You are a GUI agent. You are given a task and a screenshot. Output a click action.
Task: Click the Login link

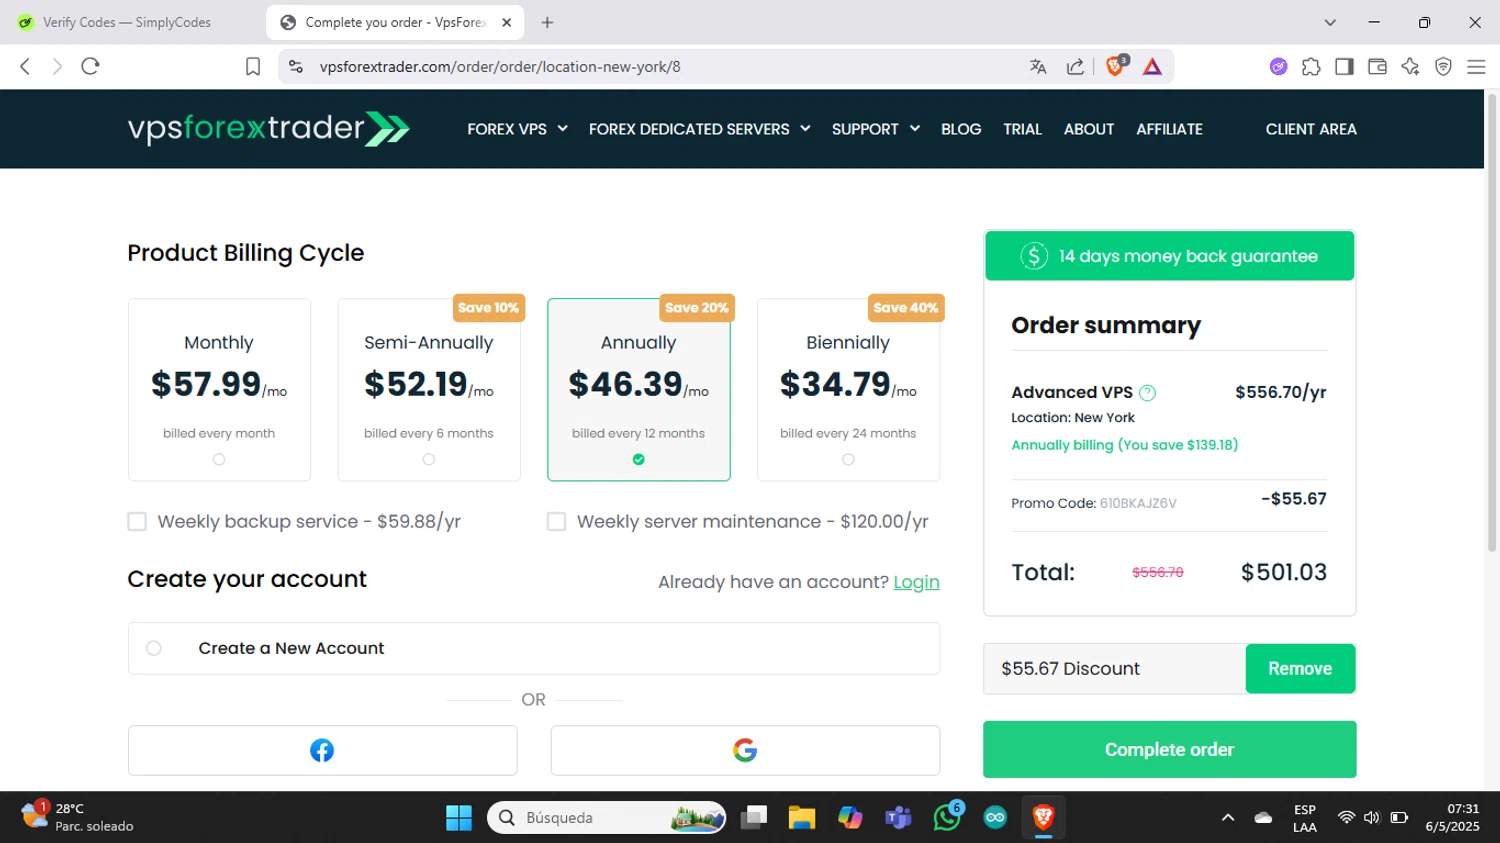tap(916, 582)
